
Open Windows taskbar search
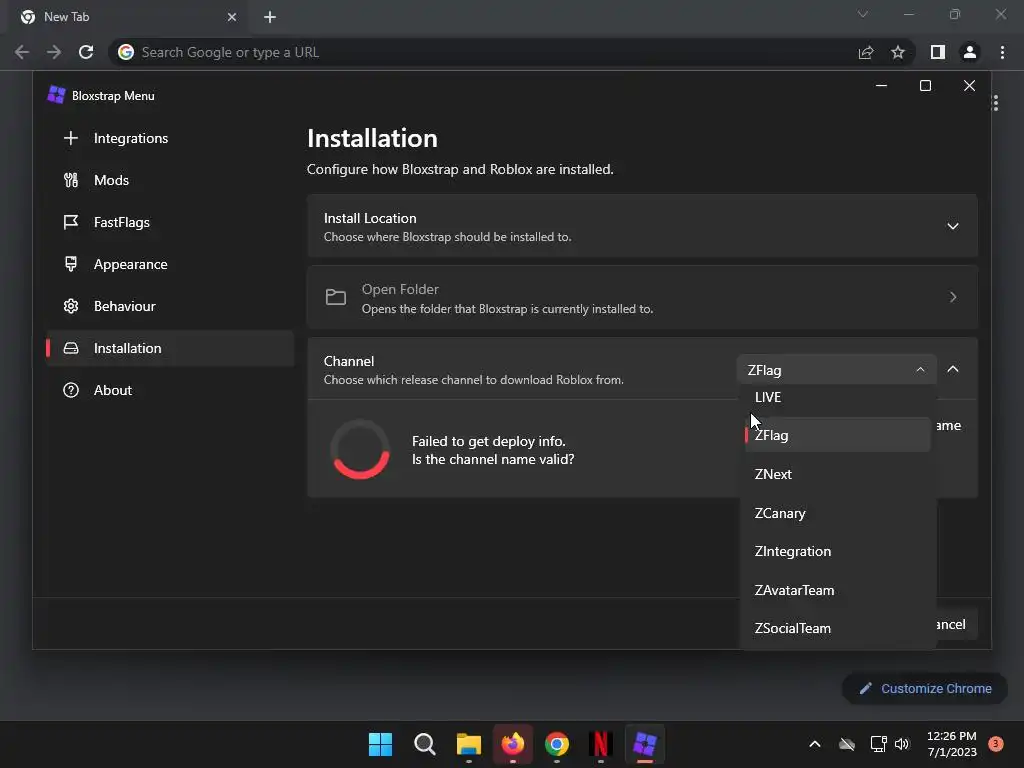(x=424, y=744)
